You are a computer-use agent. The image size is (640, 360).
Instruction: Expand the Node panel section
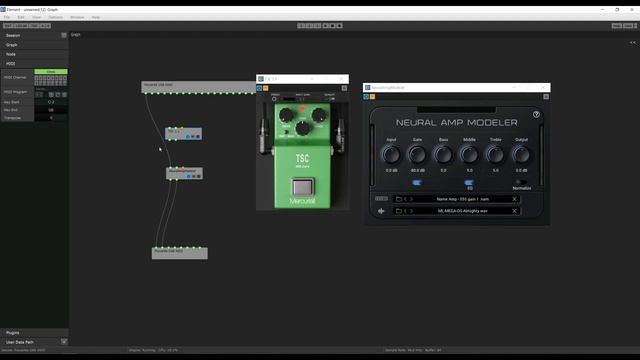34,54
